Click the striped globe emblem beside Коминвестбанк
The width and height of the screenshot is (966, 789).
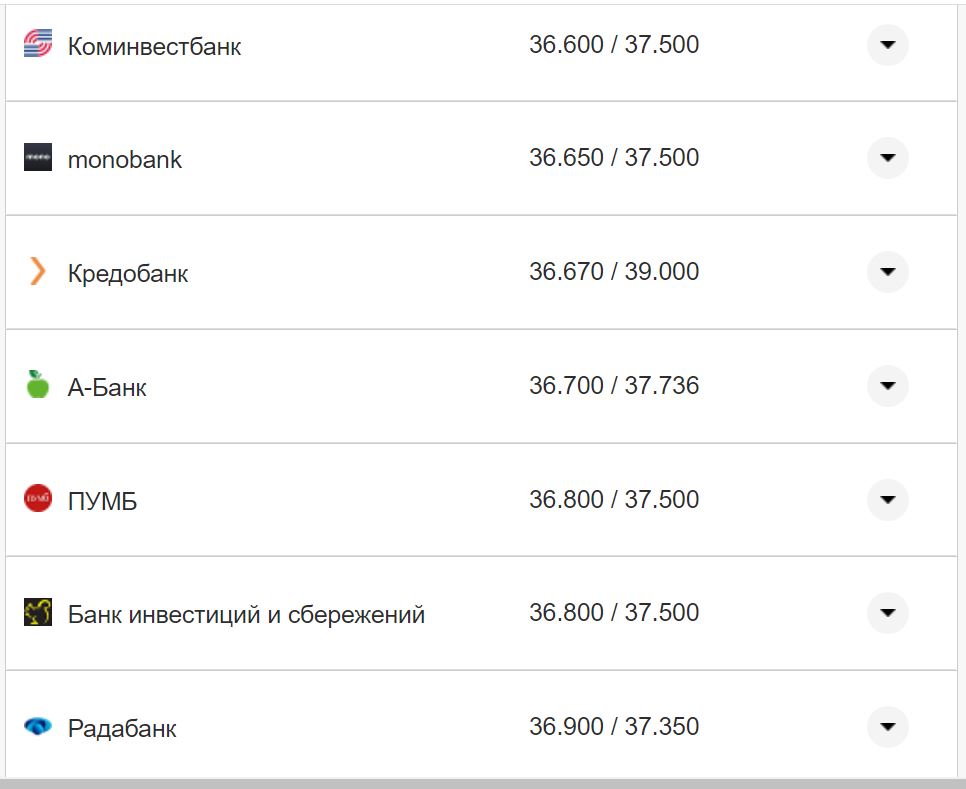[37, 44]
